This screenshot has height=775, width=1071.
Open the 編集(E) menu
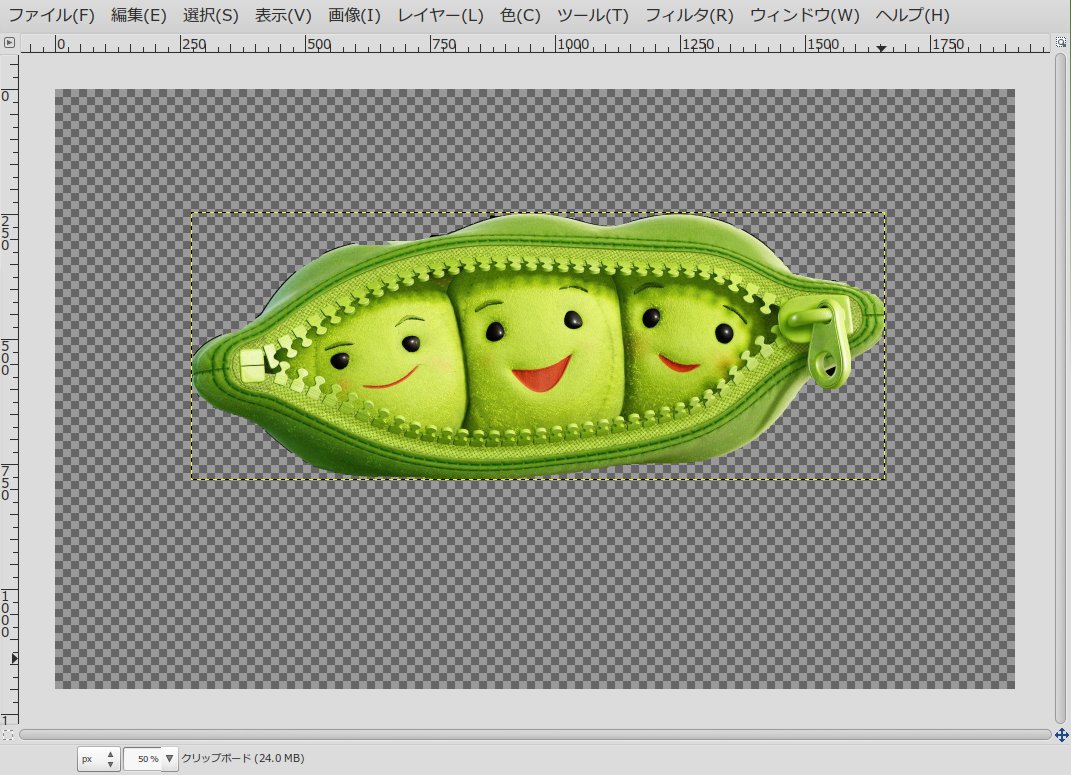coord(139,15)
